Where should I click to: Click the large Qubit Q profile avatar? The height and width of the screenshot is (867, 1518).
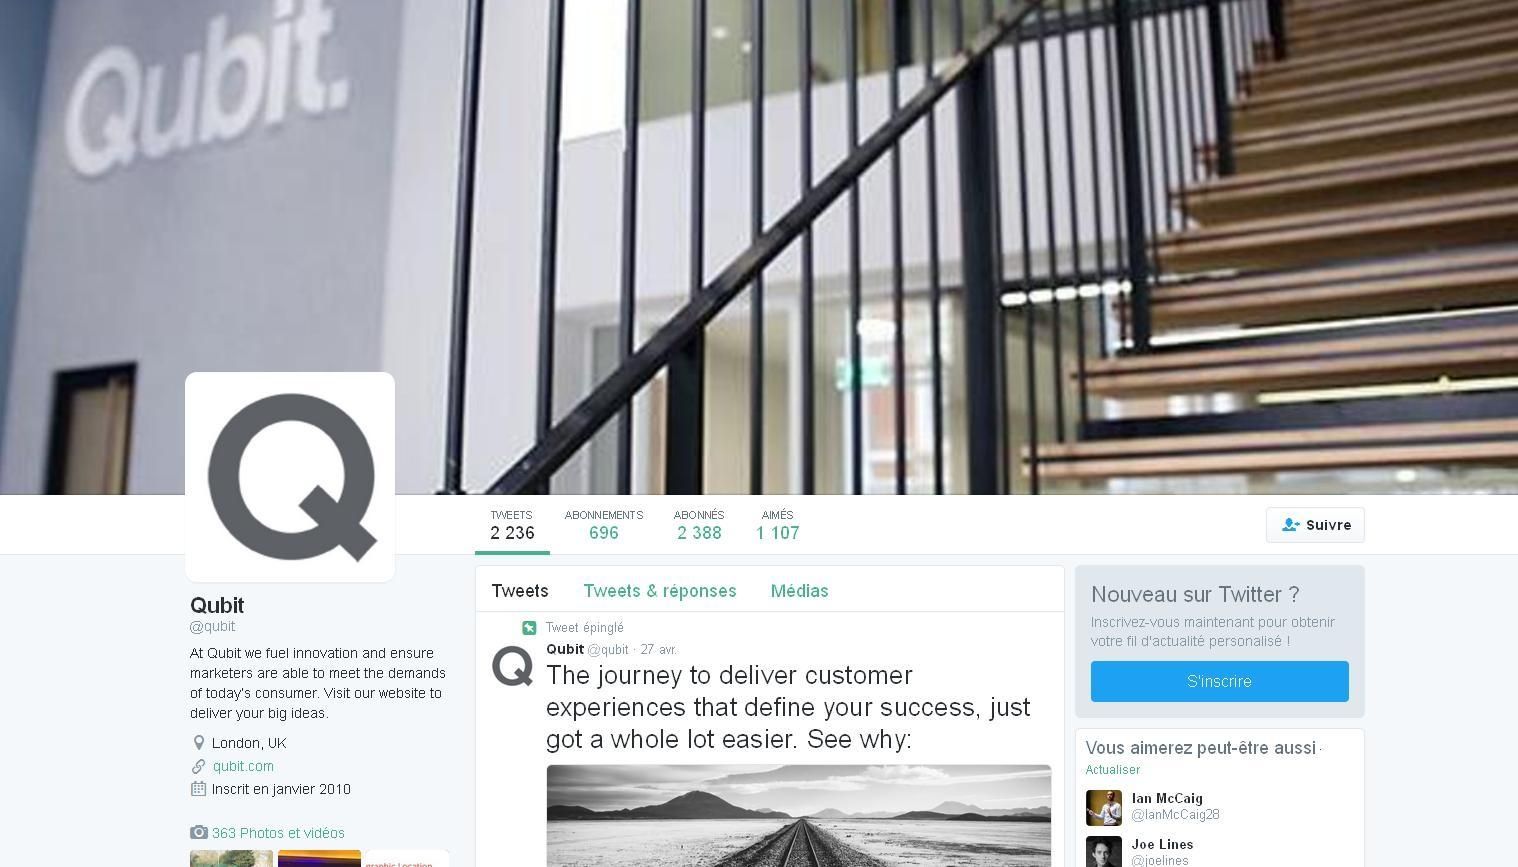click(290, 477)
